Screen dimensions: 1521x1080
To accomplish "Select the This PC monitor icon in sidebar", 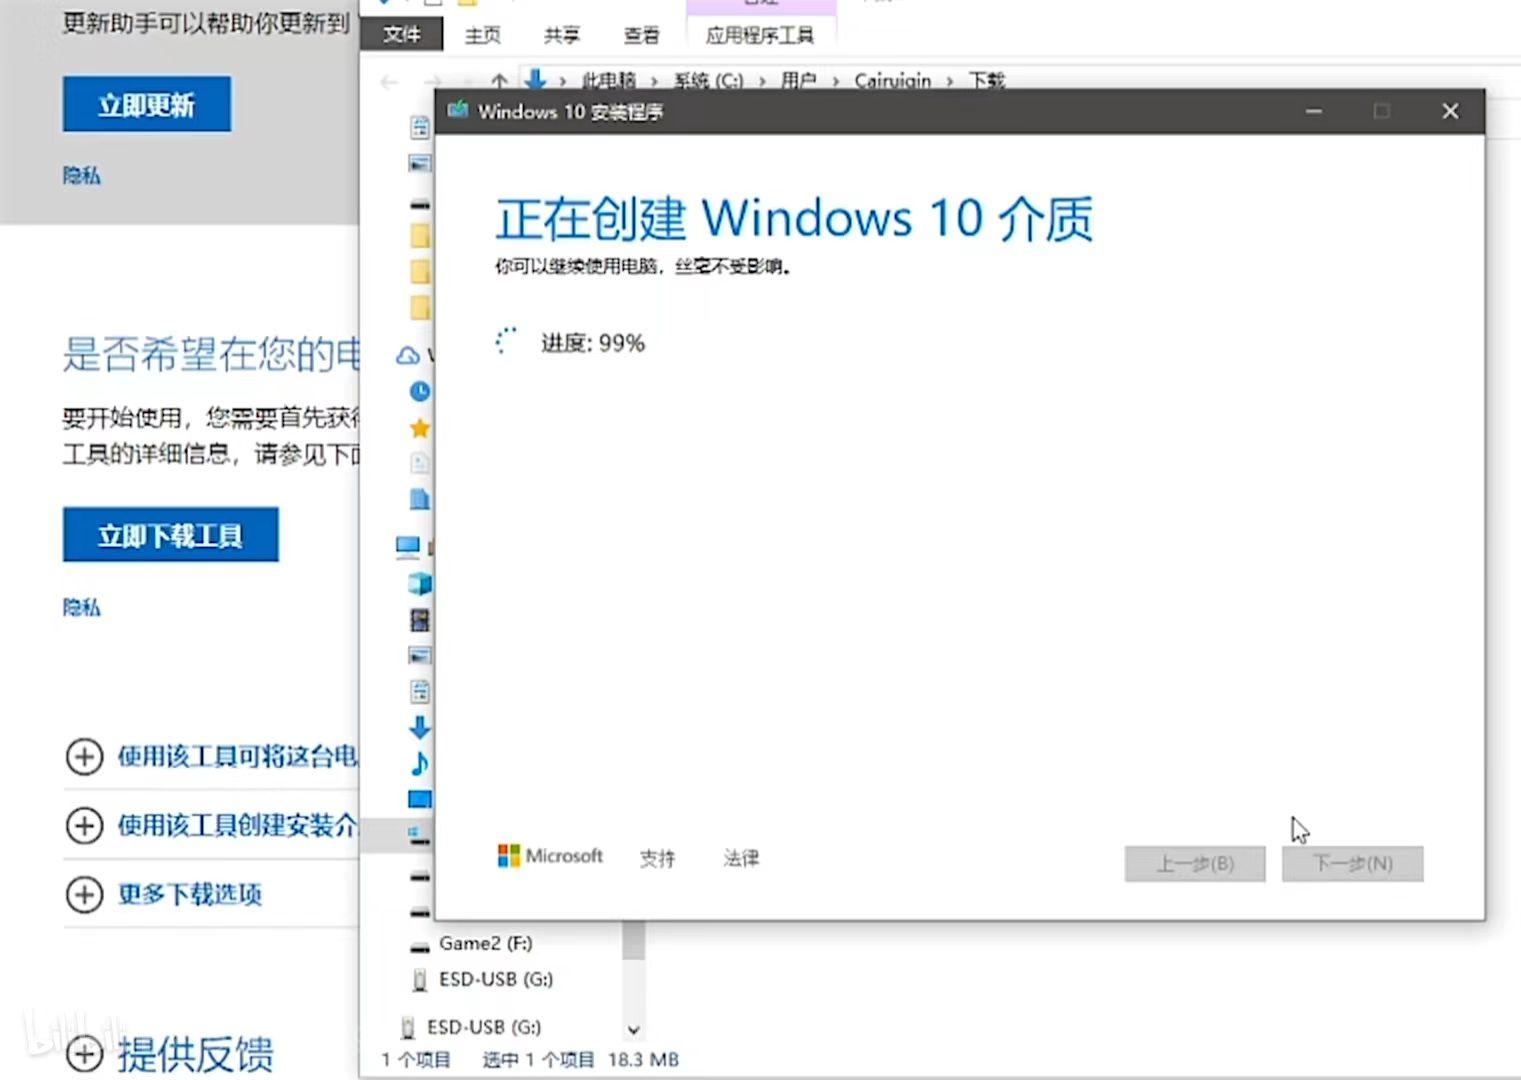I will 408,546.
